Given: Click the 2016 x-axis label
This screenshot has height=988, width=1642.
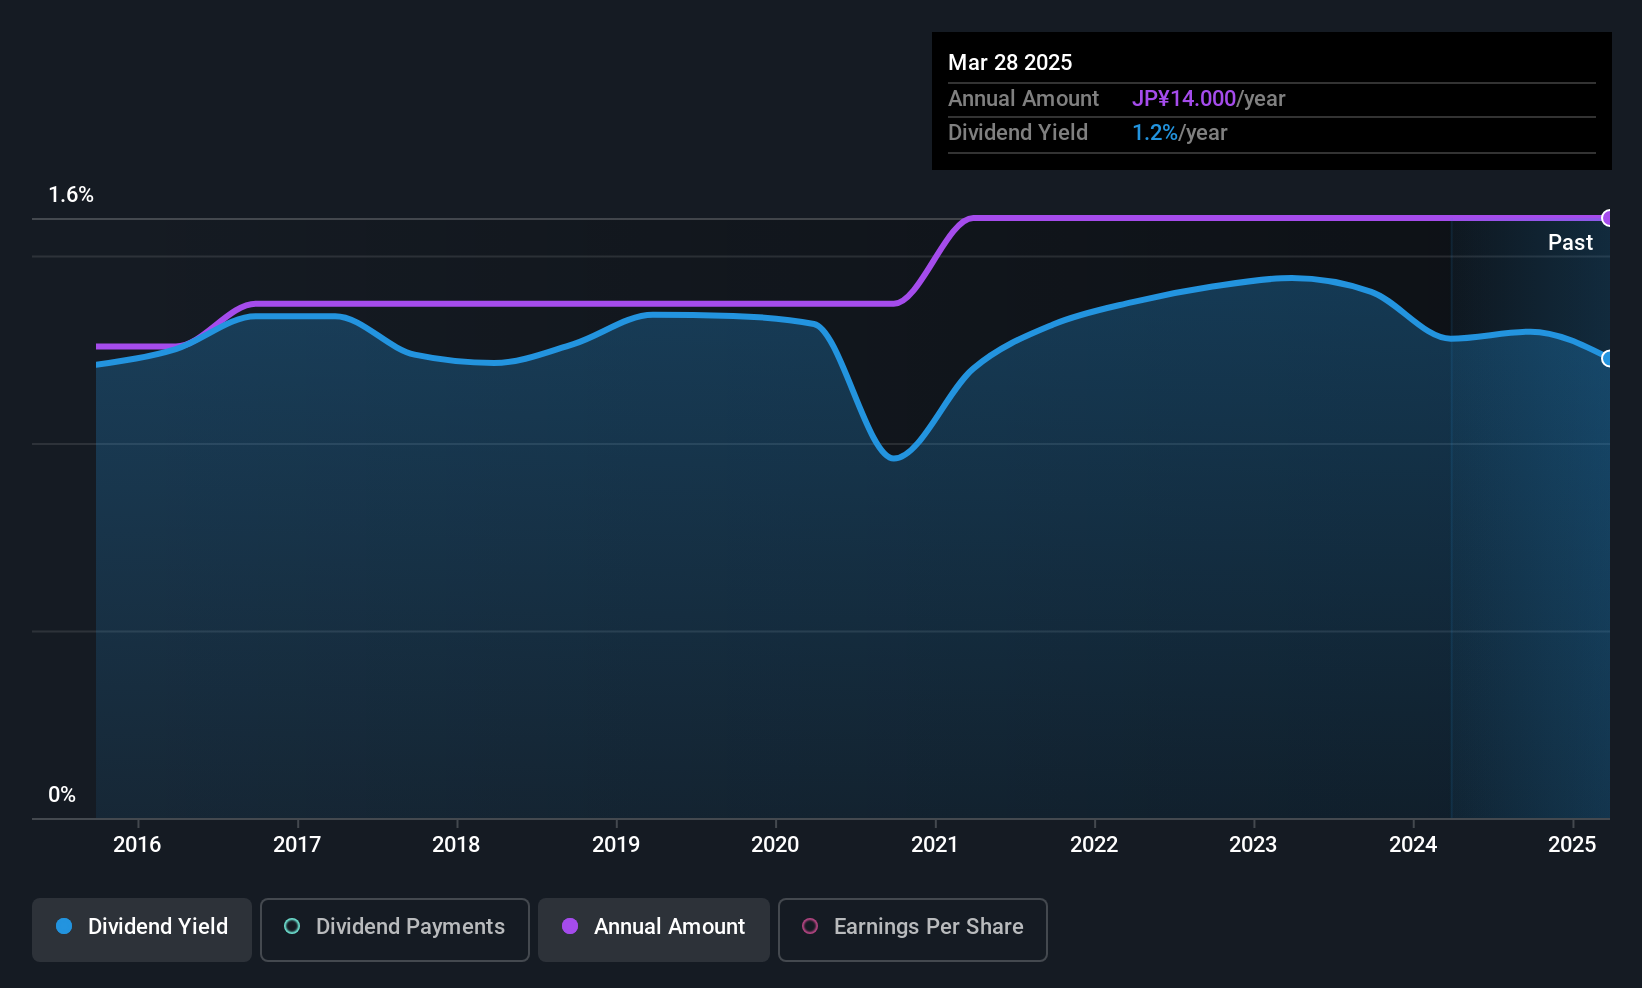Looking at the screenshot, I should [137, 844].
